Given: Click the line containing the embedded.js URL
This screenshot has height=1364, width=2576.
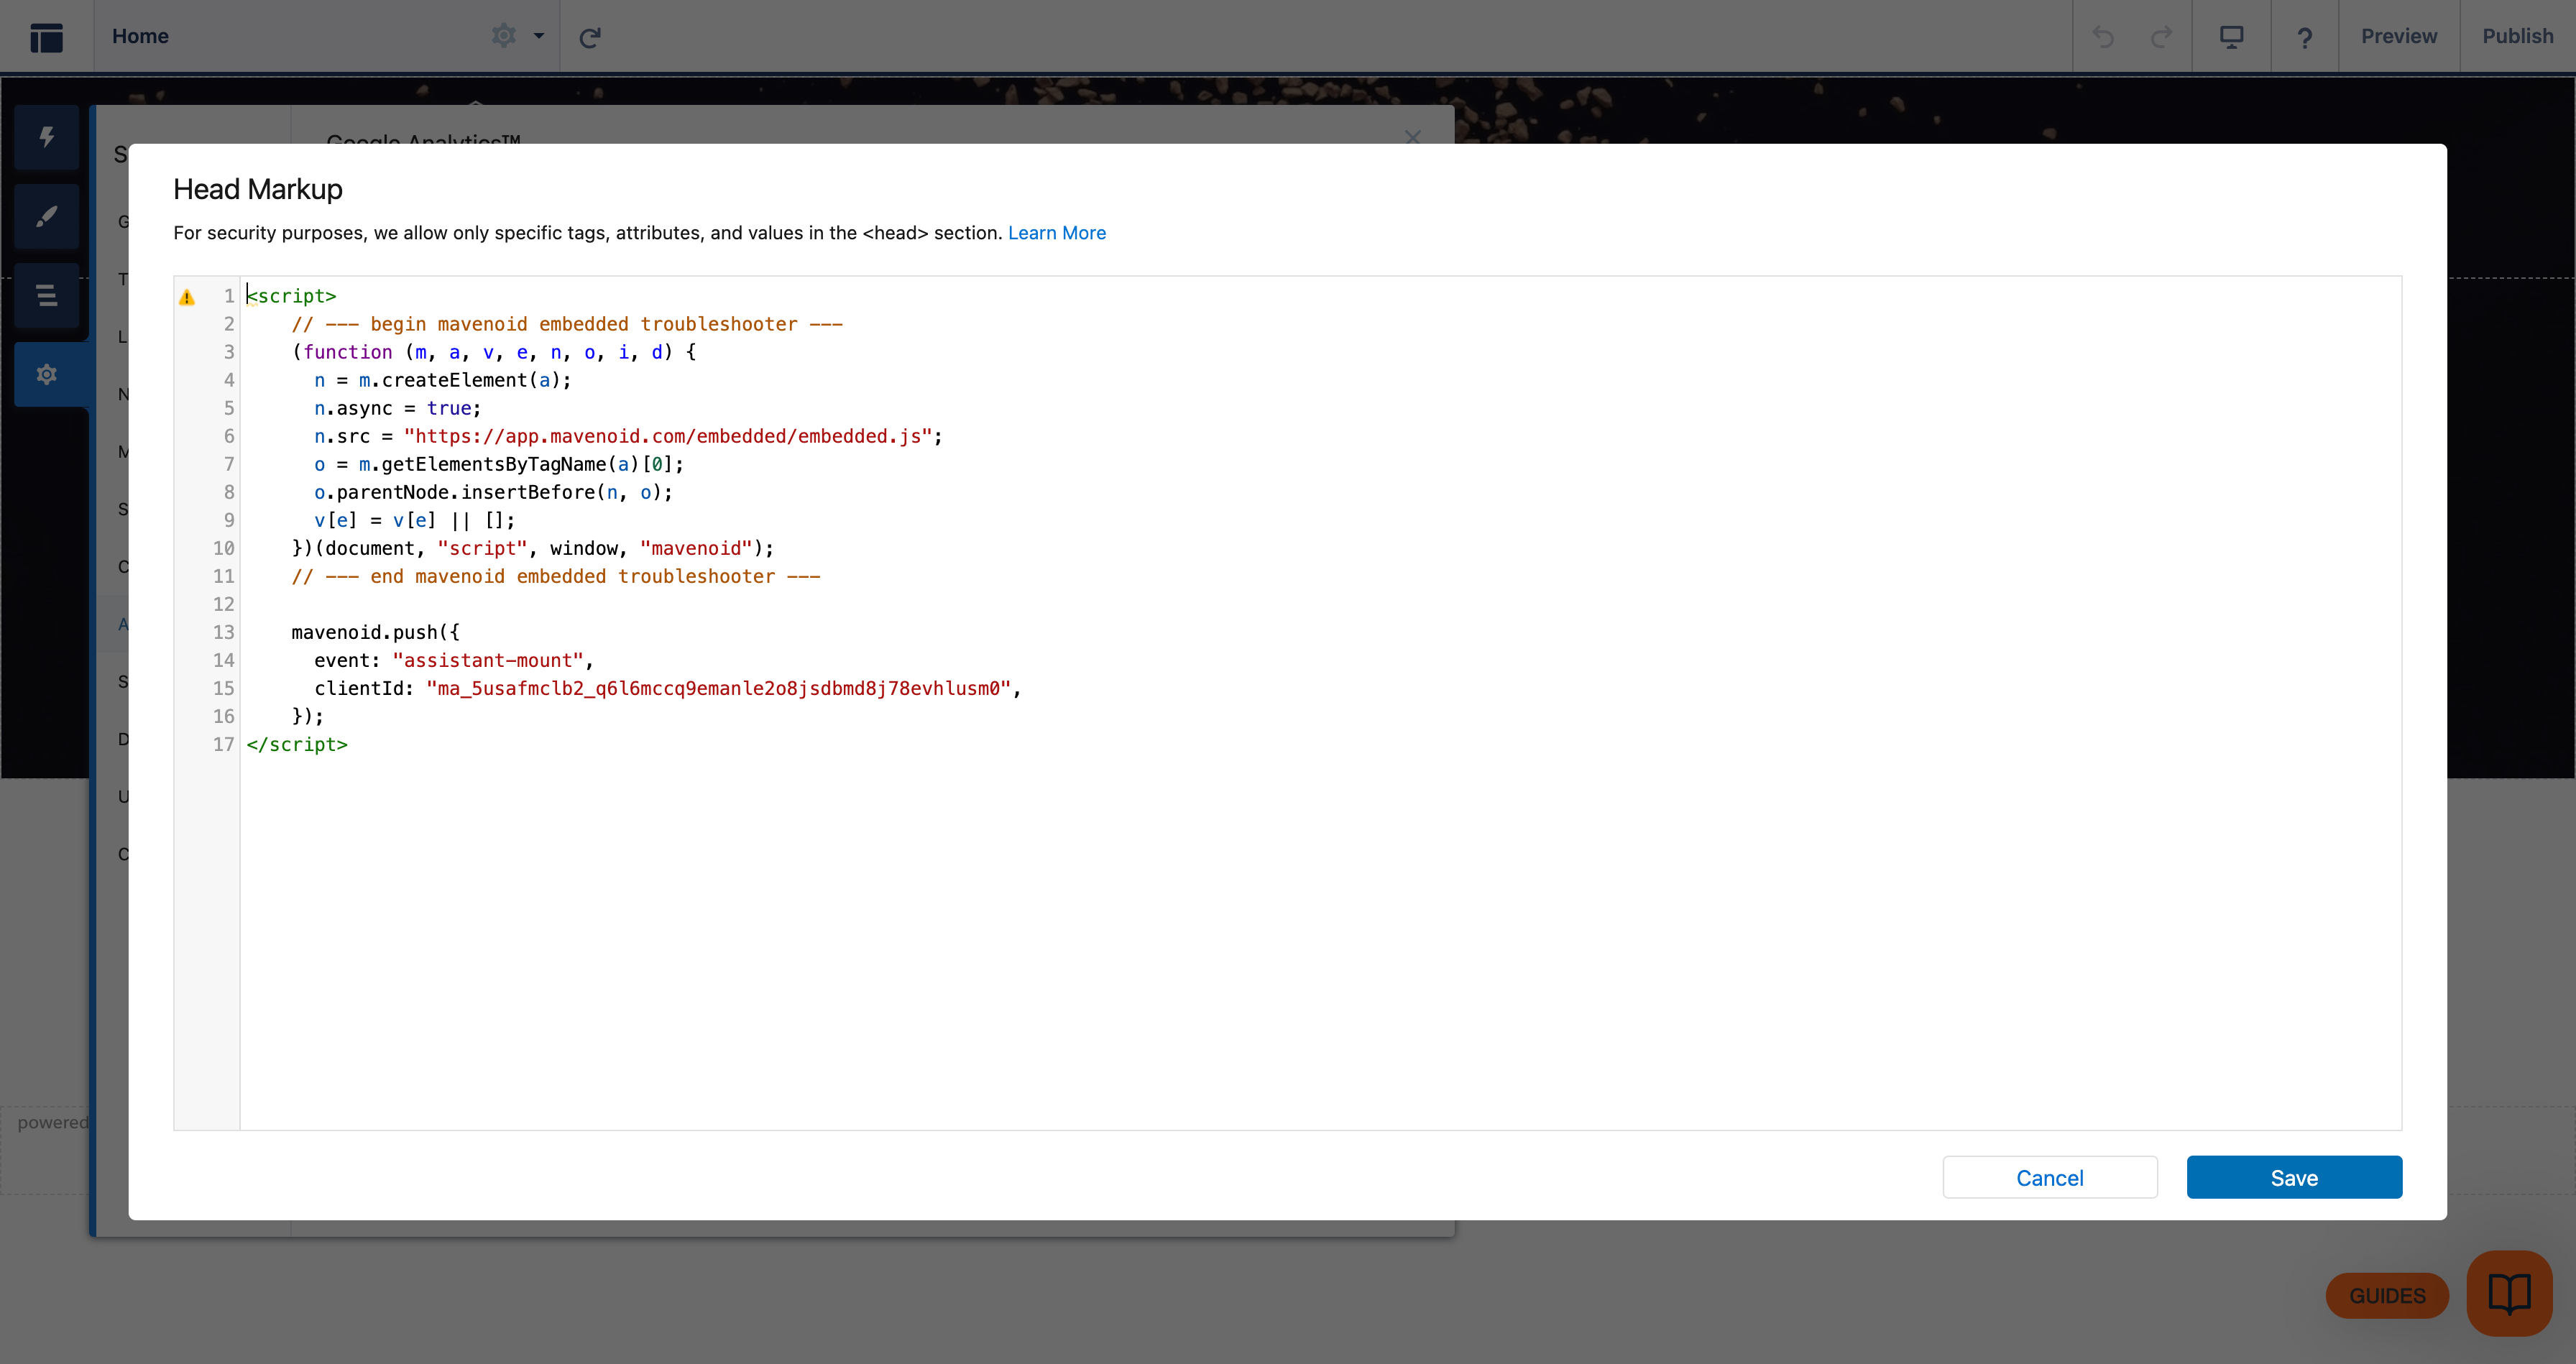Looking at the screenshot, I should [x=628, y=436].
